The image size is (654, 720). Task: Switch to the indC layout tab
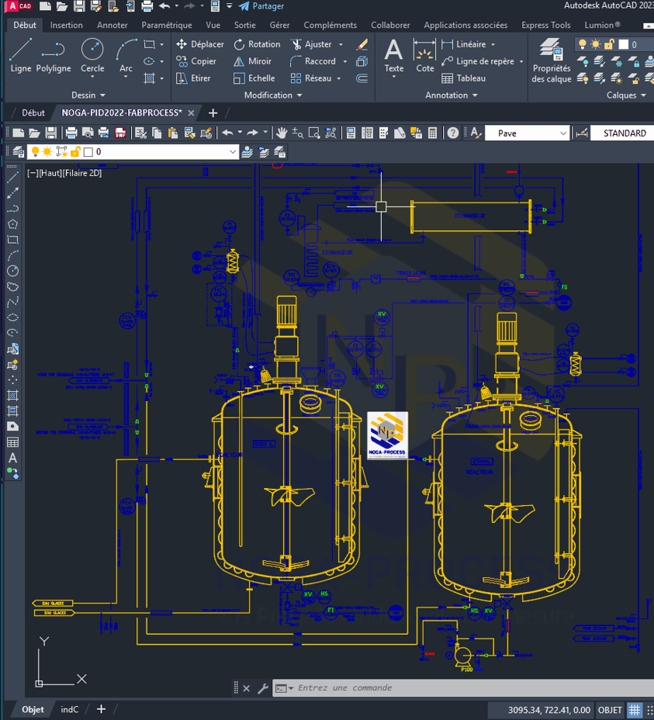pyautogui.click(x=69, y=710)
